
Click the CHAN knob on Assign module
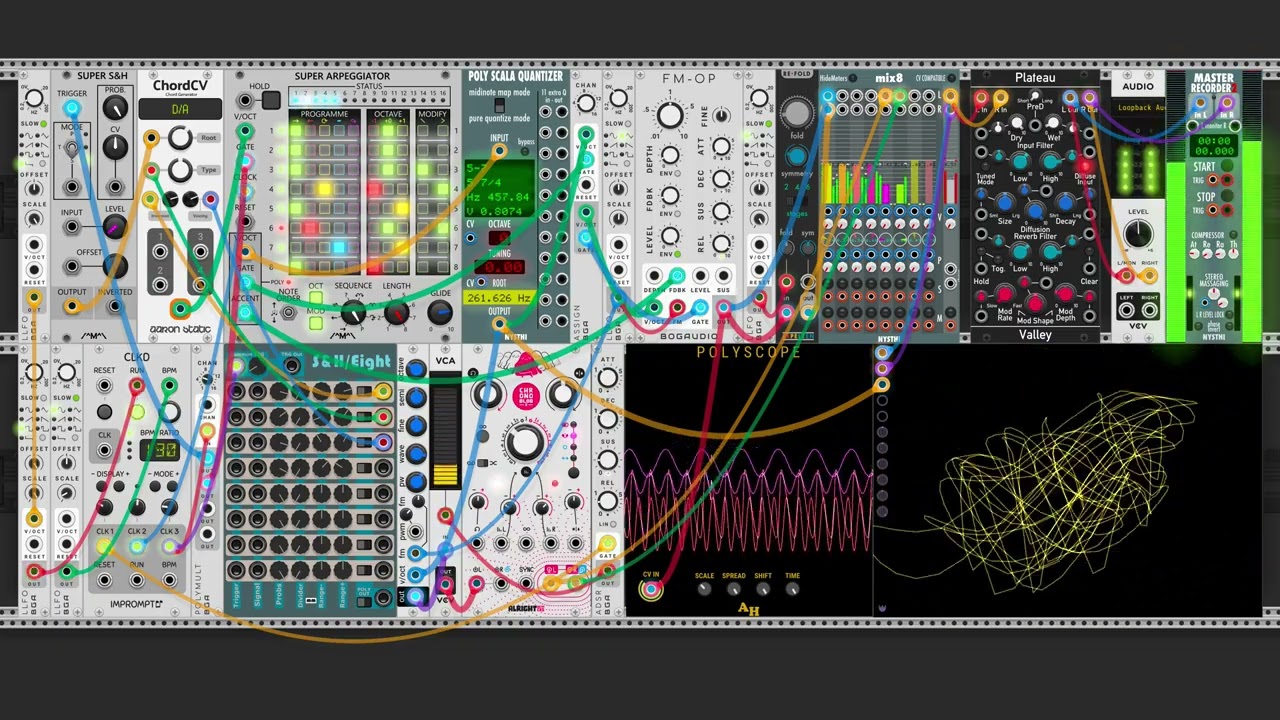click(x=586, y=102)
